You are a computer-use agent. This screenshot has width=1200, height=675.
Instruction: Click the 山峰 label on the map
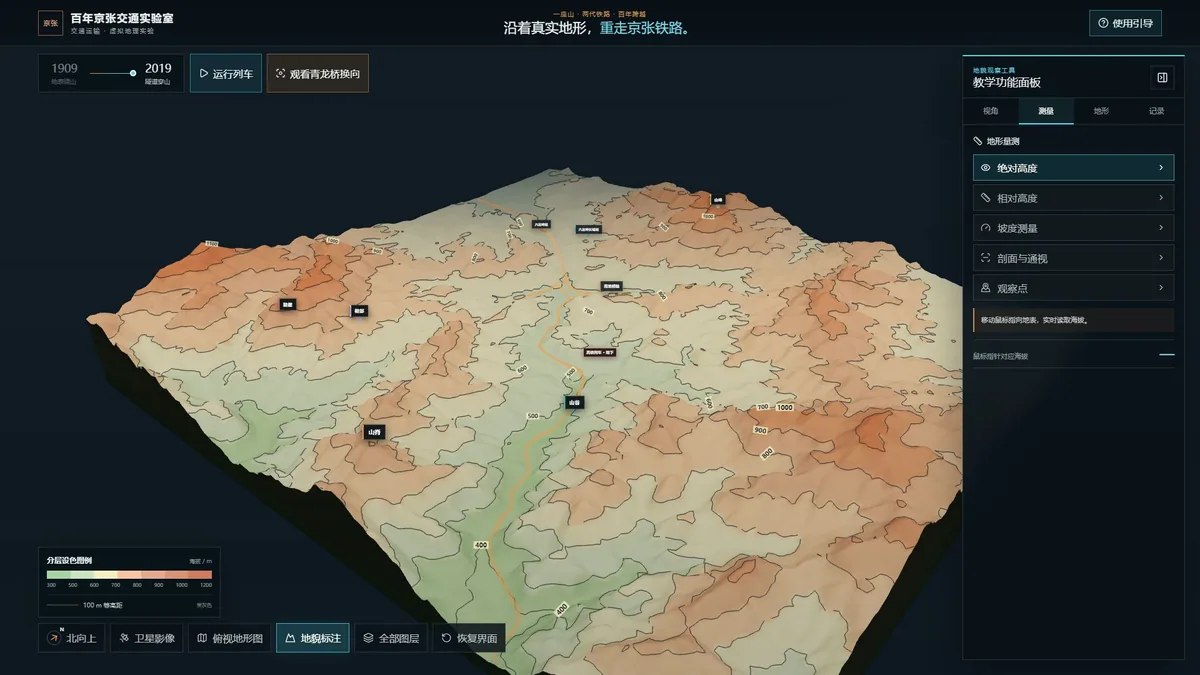(x=718, y=200)
